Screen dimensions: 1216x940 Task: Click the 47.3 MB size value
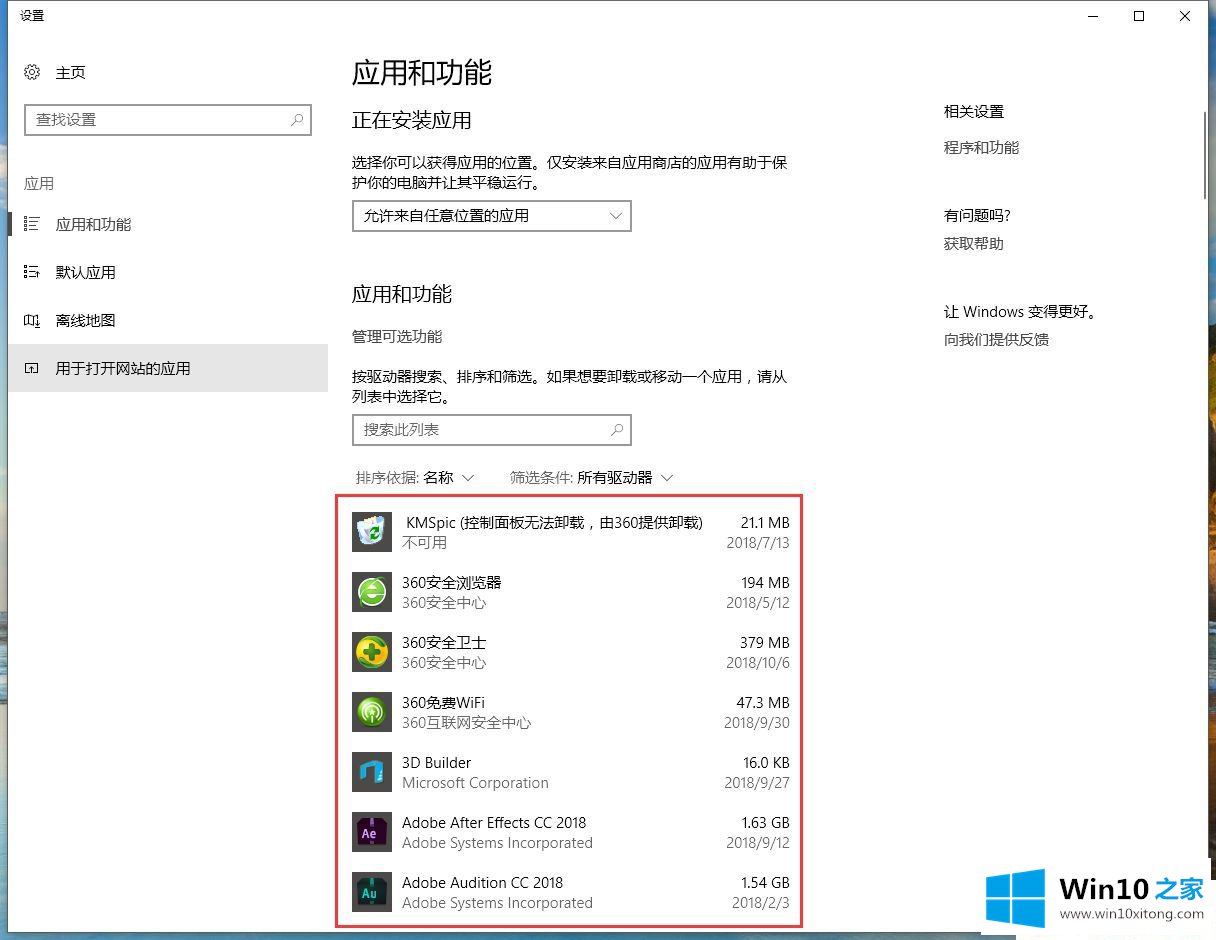click(763, 702)
